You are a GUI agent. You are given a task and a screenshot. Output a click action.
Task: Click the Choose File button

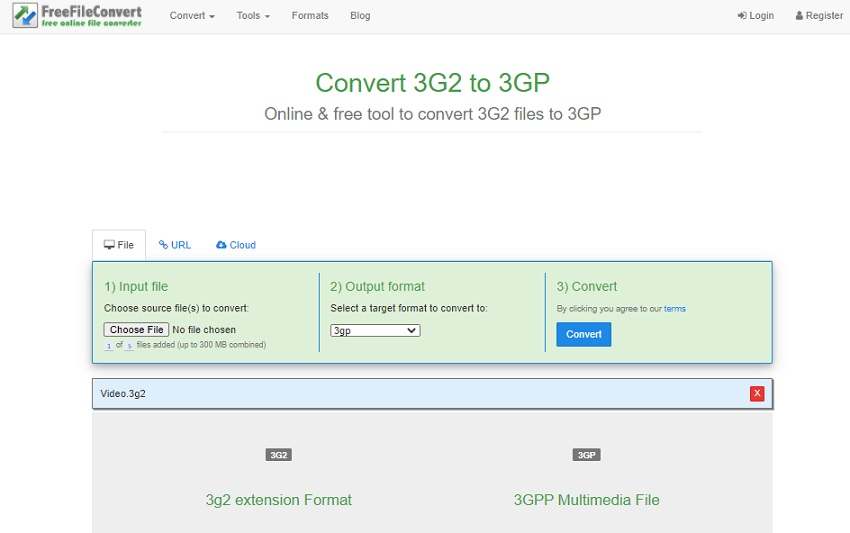coord(137,330)
